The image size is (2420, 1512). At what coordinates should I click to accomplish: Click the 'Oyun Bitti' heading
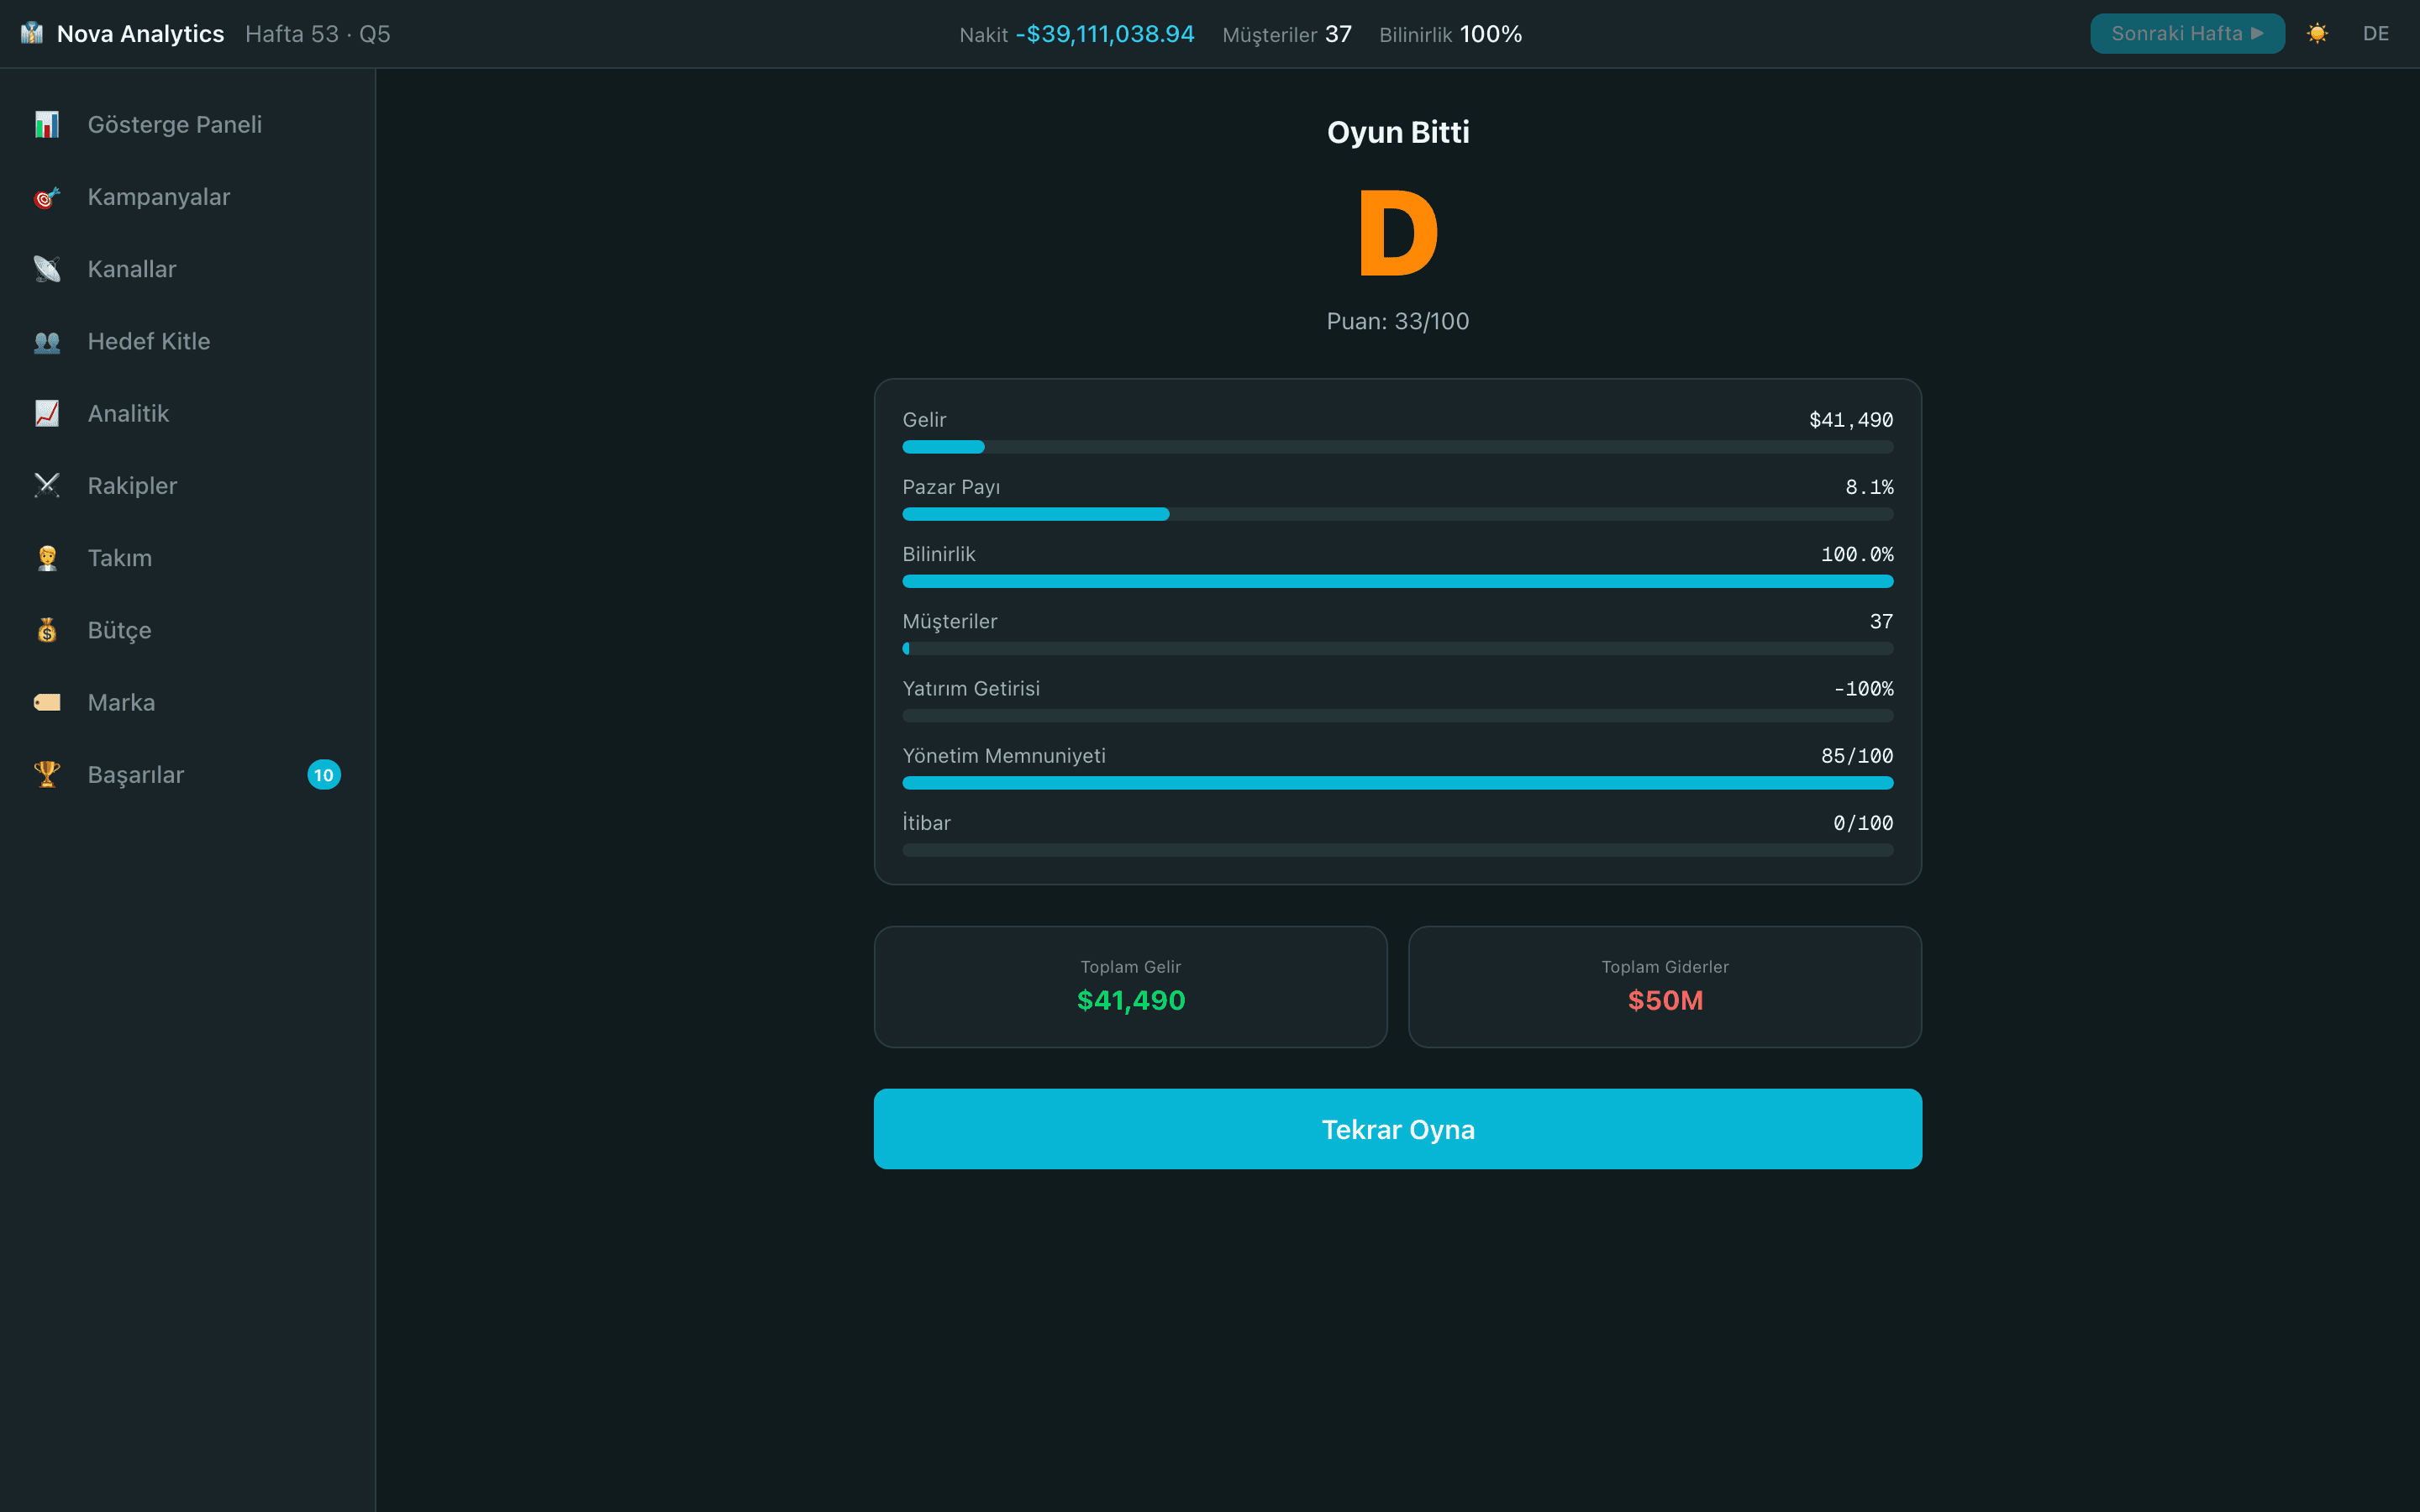pyautogui.click(x=1397, y=132)
